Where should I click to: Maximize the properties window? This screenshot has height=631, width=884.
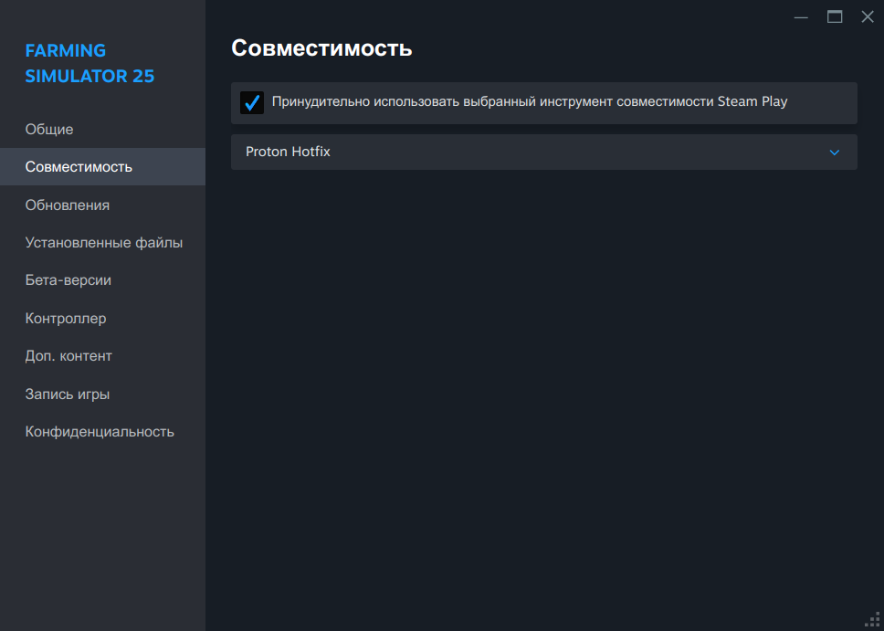(x=834, y=17)
